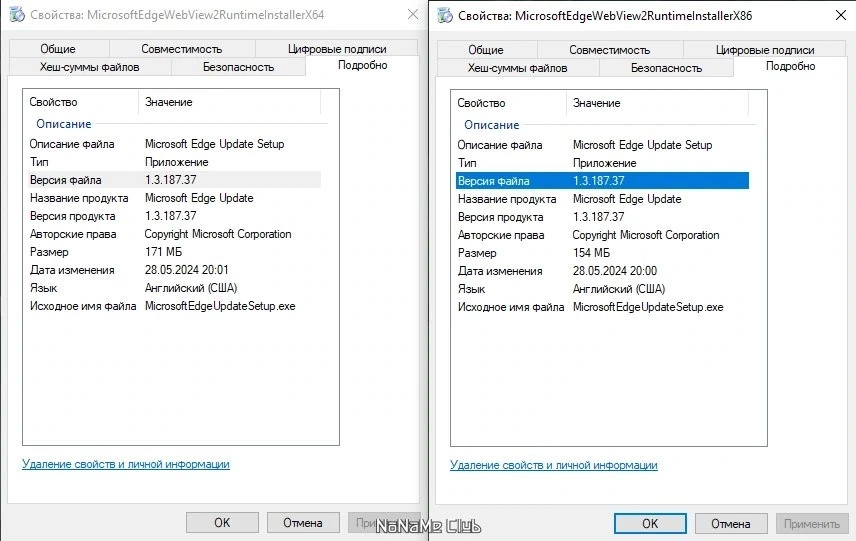This screenshot has width=856, height=541.
Task: Select Язык row in X64 window
Action: [174, 288]
